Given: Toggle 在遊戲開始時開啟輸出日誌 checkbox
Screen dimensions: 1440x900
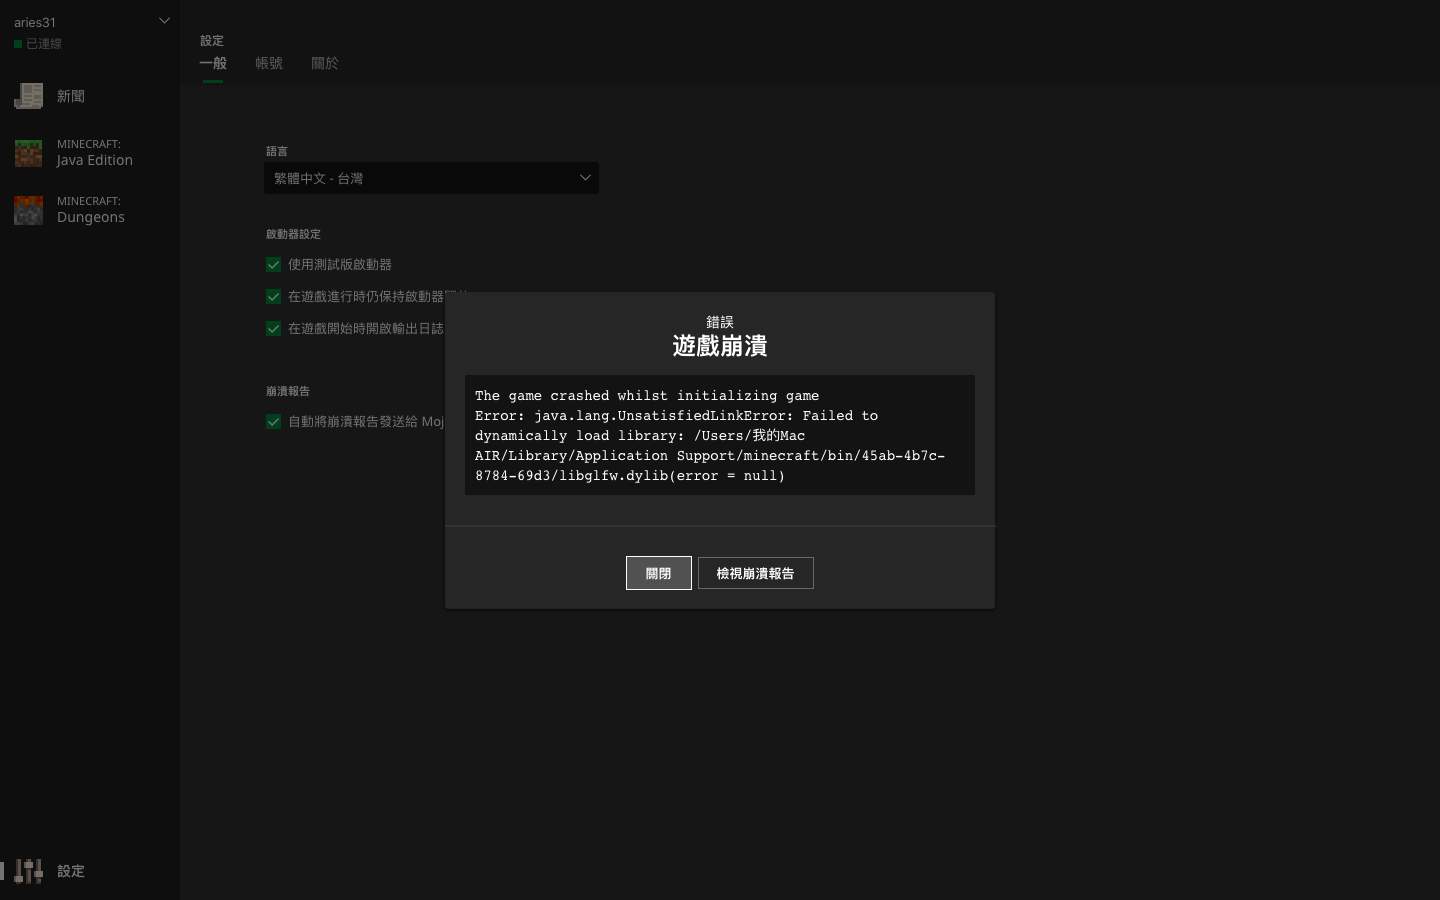Looking at the screenshot, I should pyautogui.click(x=273, y=329).
